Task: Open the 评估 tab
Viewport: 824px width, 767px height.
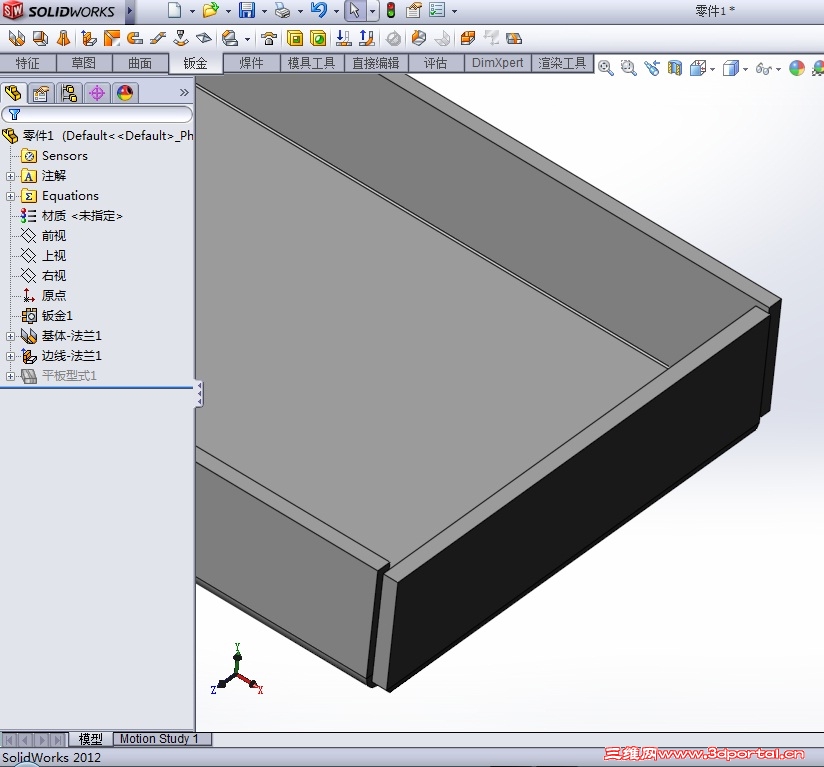Action: point(436,63)
